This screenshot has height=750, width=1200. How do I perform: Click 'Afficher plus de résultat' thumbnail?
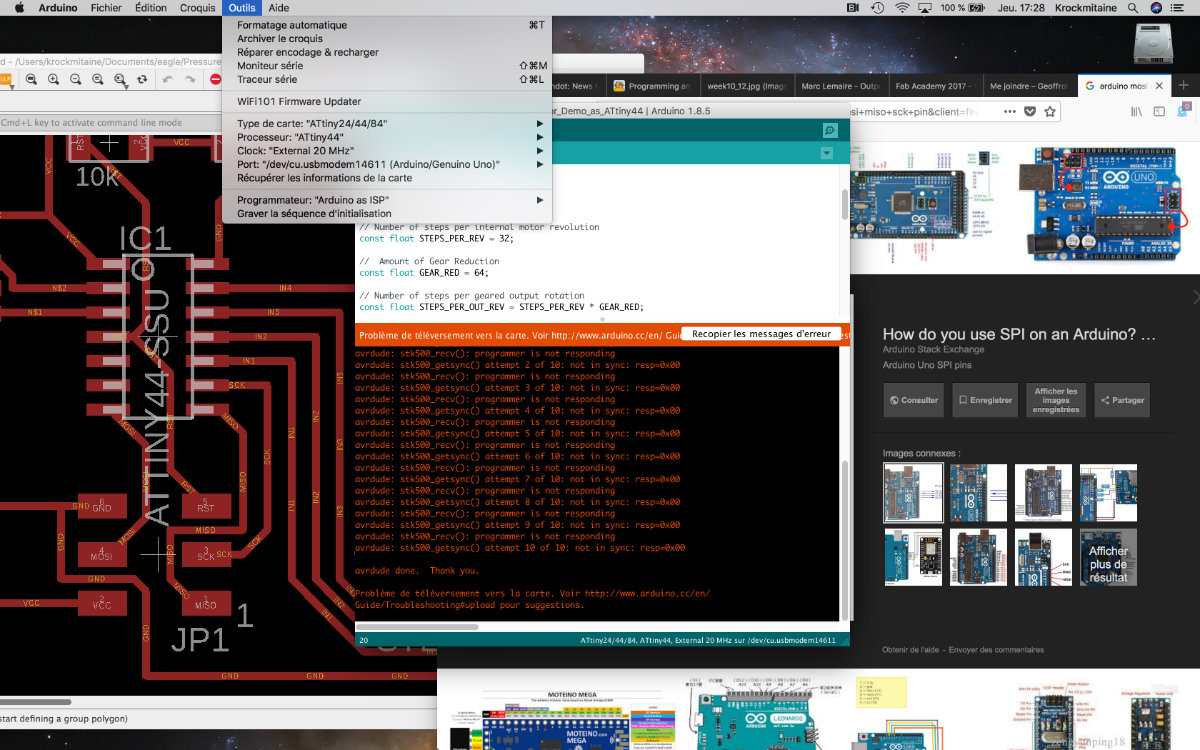[1108, 558]
